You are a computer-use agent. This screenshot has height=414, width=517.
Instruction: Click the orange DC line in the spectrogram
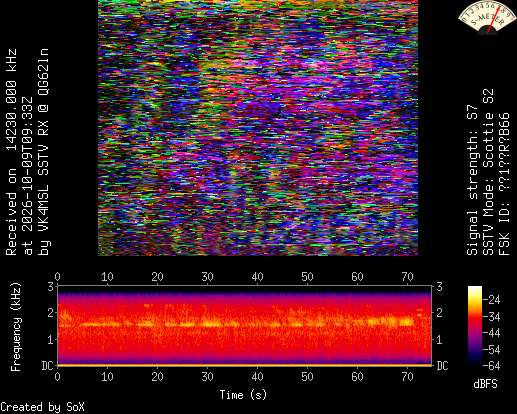click(x=245, y=365)
